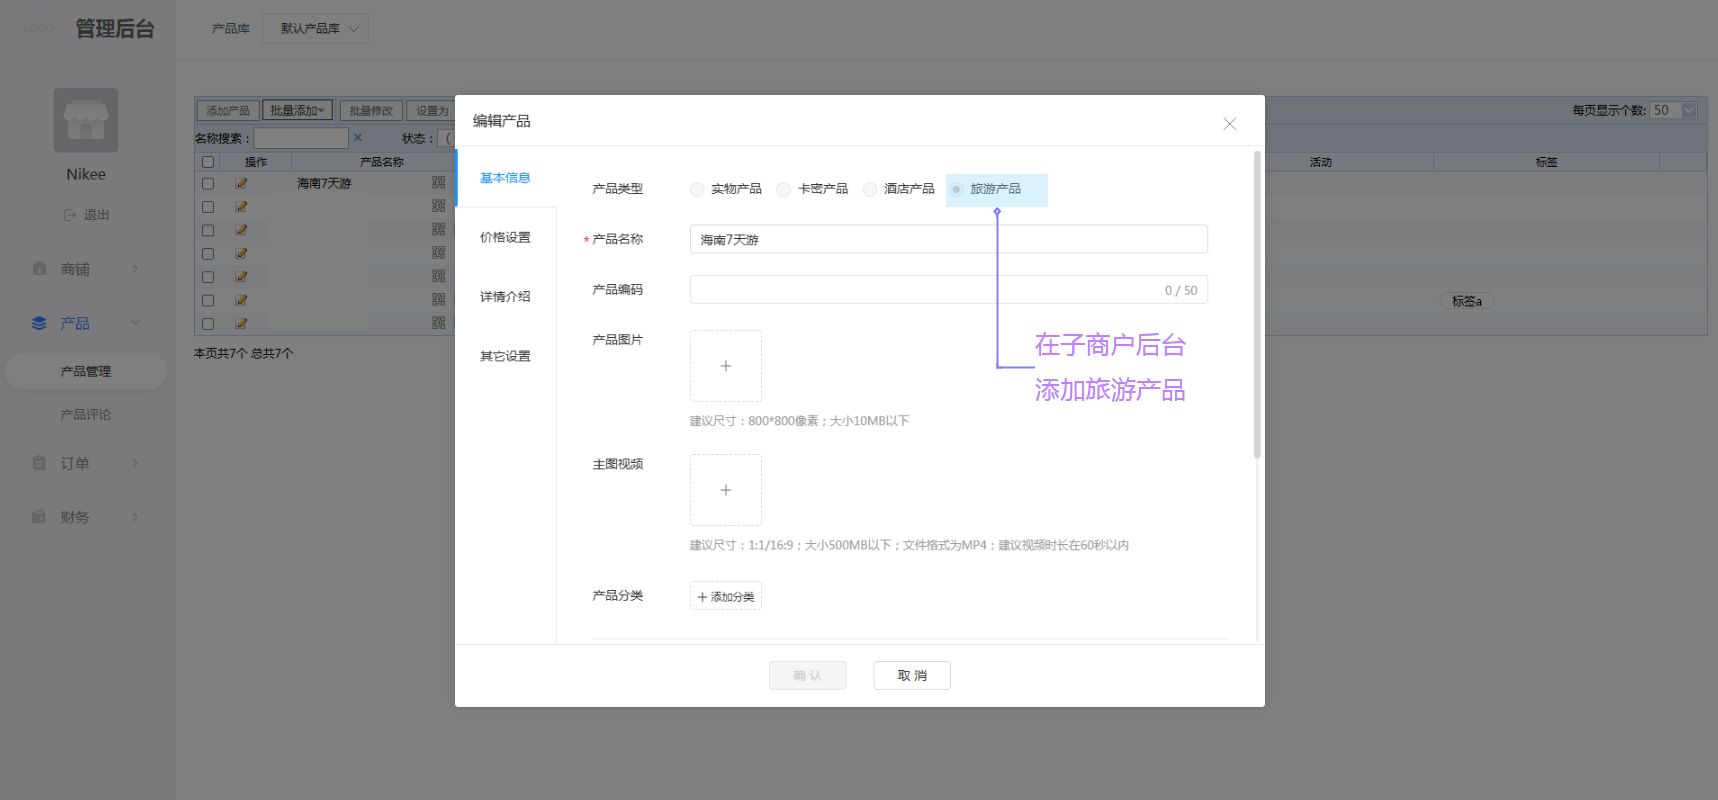Click the clear X icon beside 名称搜索
The image size is (1718, 800).
[x=358, y=138]
